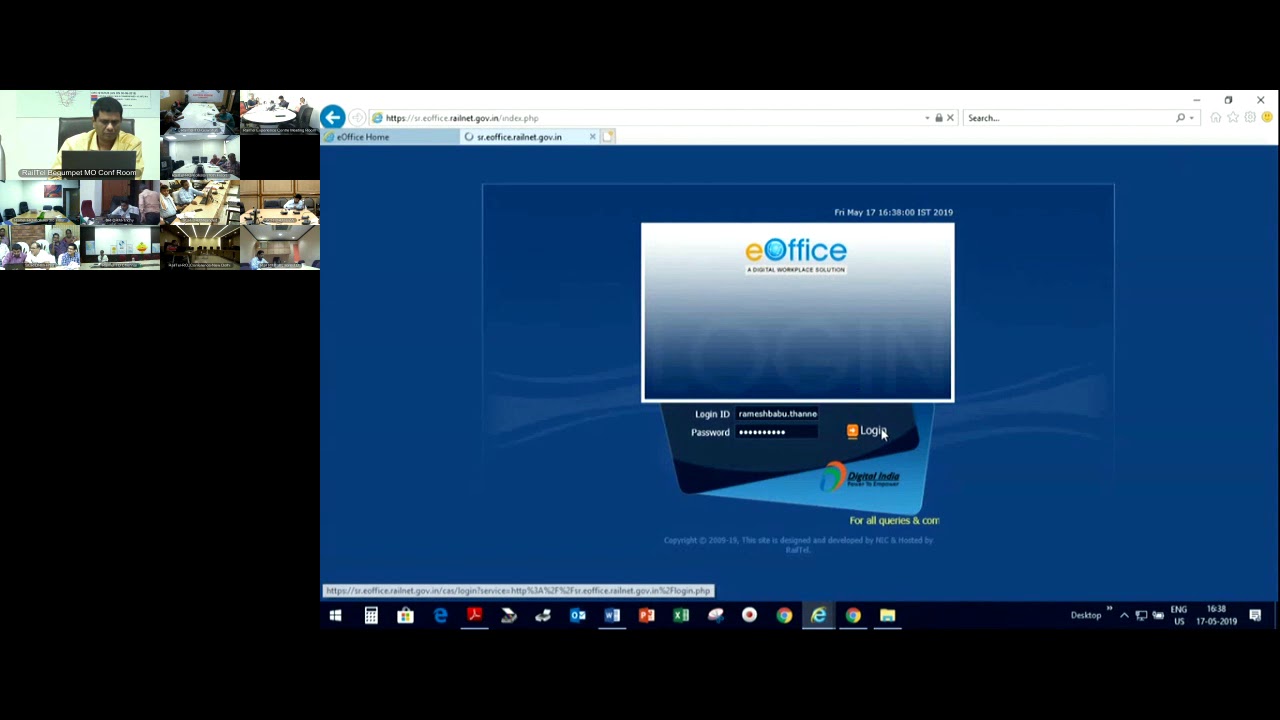Expand the search provider dropdown arrow
The height and width of the screenshot is (720, 1280).
tap(1192, 118)
